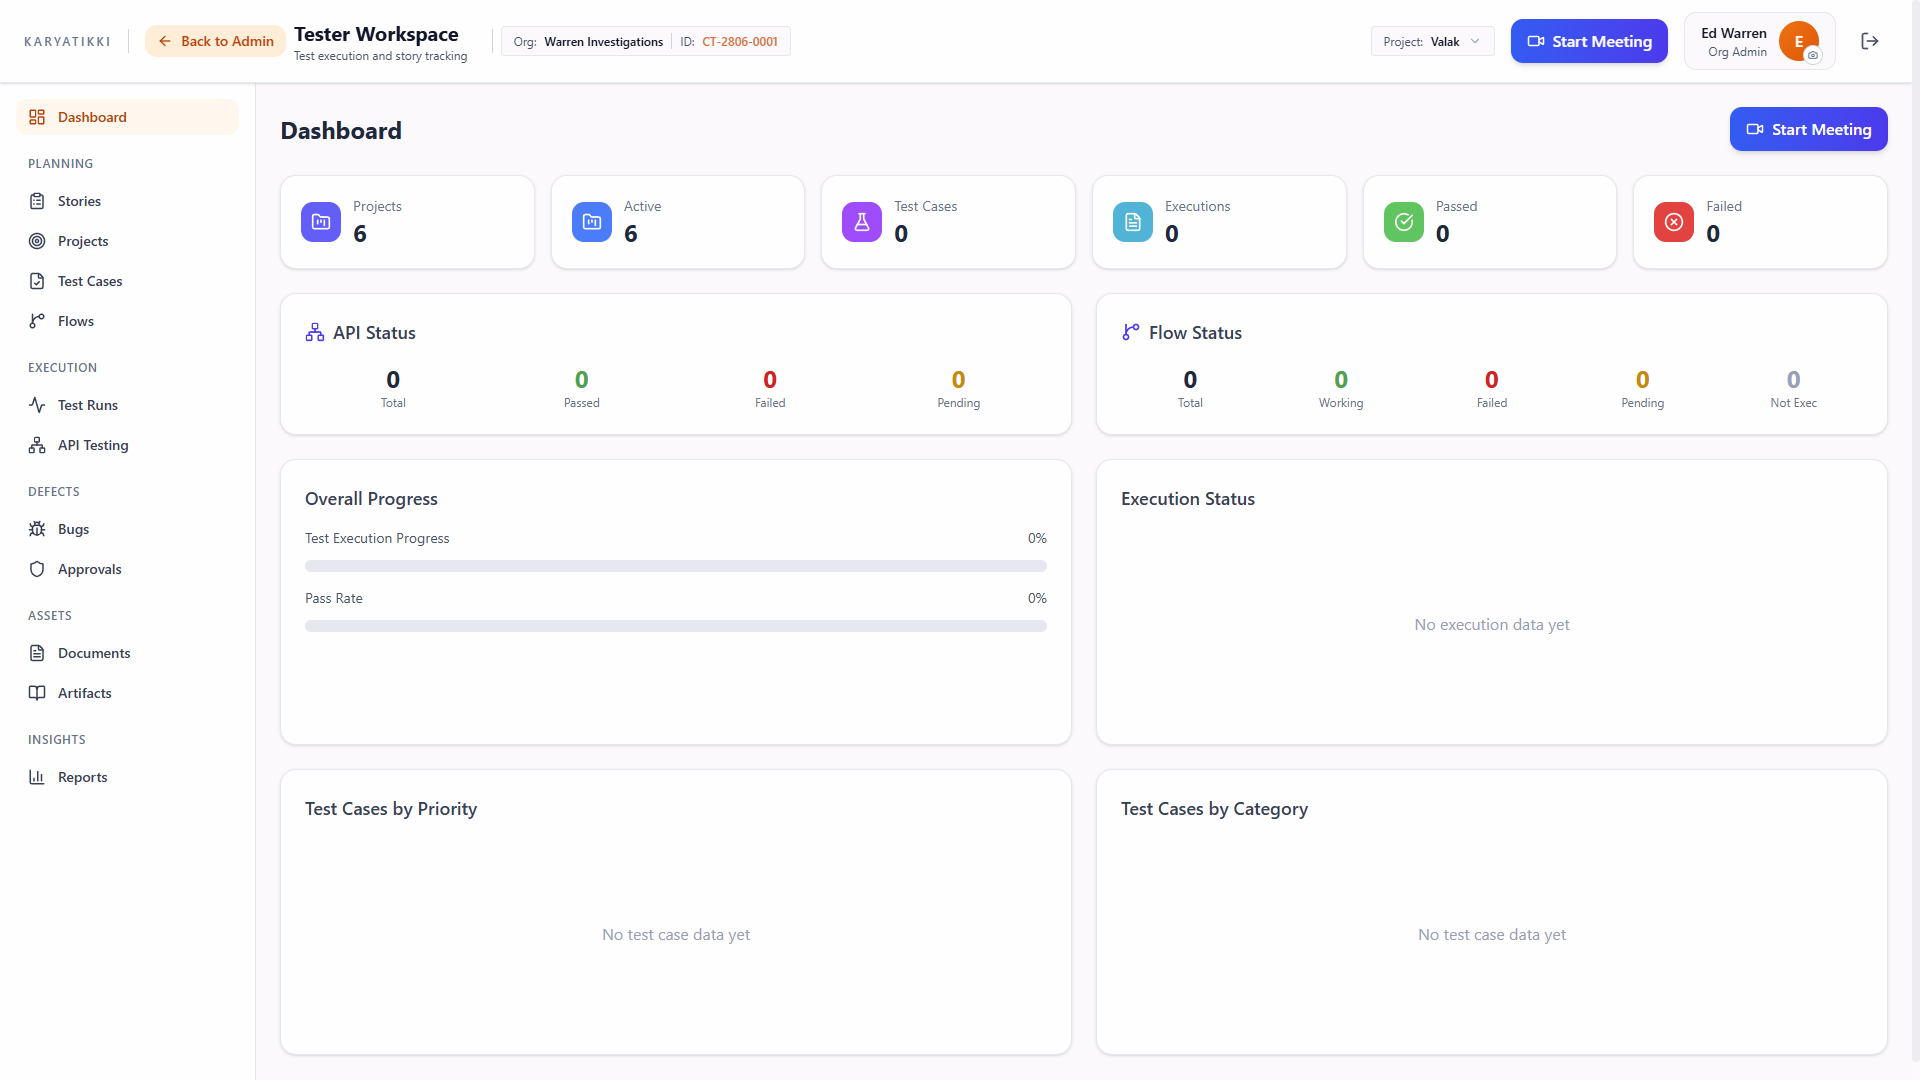Click the Dashboard grid icon in sidebar

pyautogui.click(x=37, y=117)
